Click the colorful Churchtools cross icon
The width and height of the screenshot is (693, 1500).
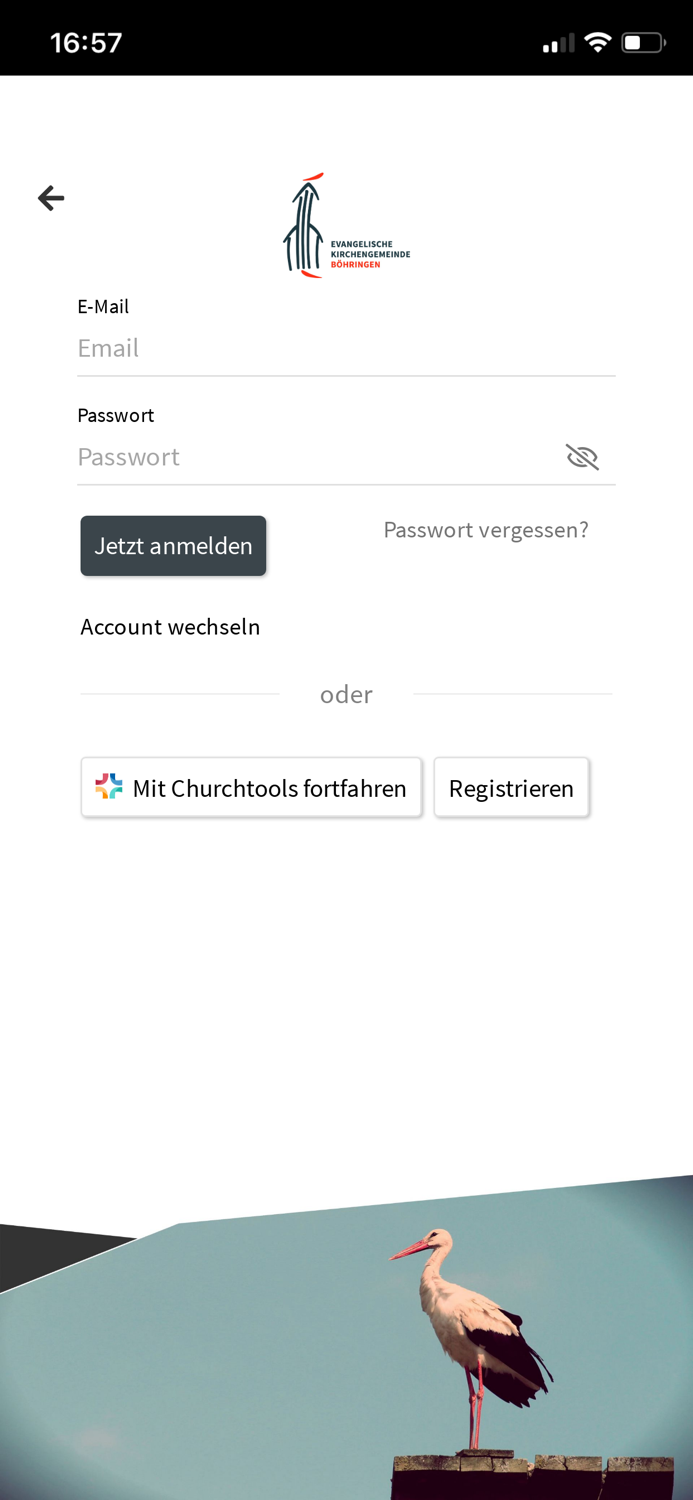click(x=109, y=787)
